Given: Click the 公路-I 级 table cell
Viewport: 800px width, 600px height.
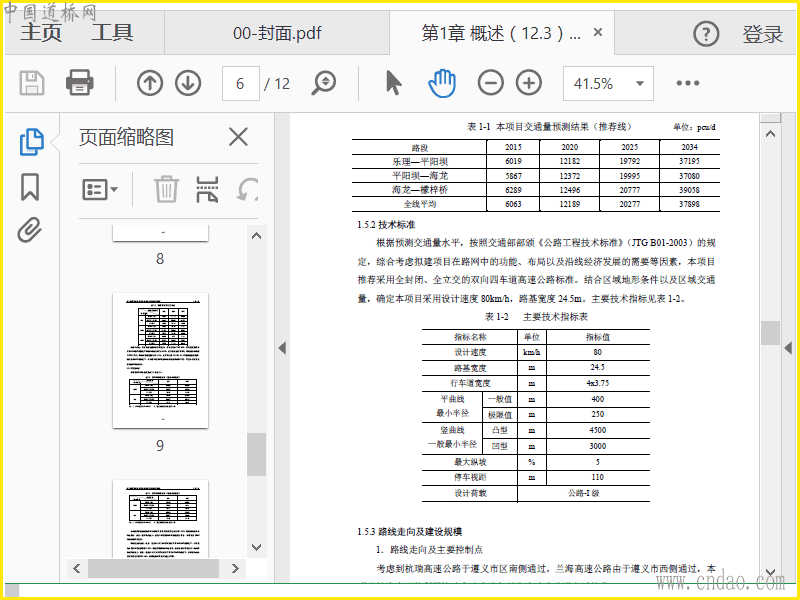Looking at the screenshot, I should point(584,493).
